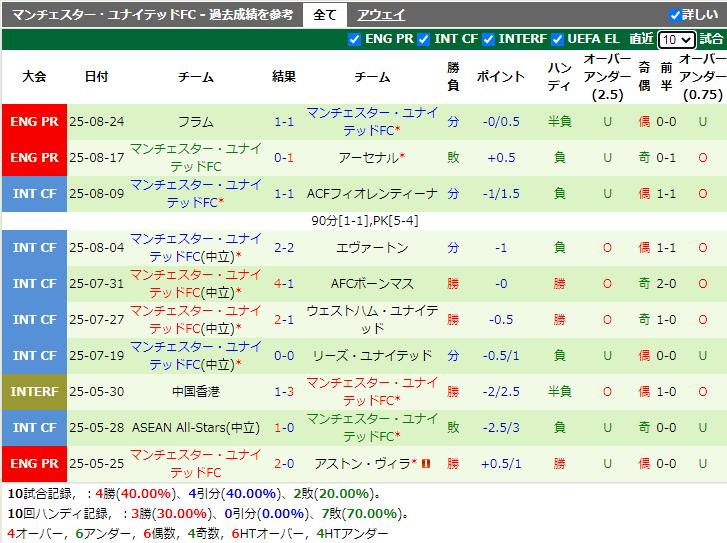
Task: Click INT CF badge in the 25-05-28 row
Action: tap(34, 428)
